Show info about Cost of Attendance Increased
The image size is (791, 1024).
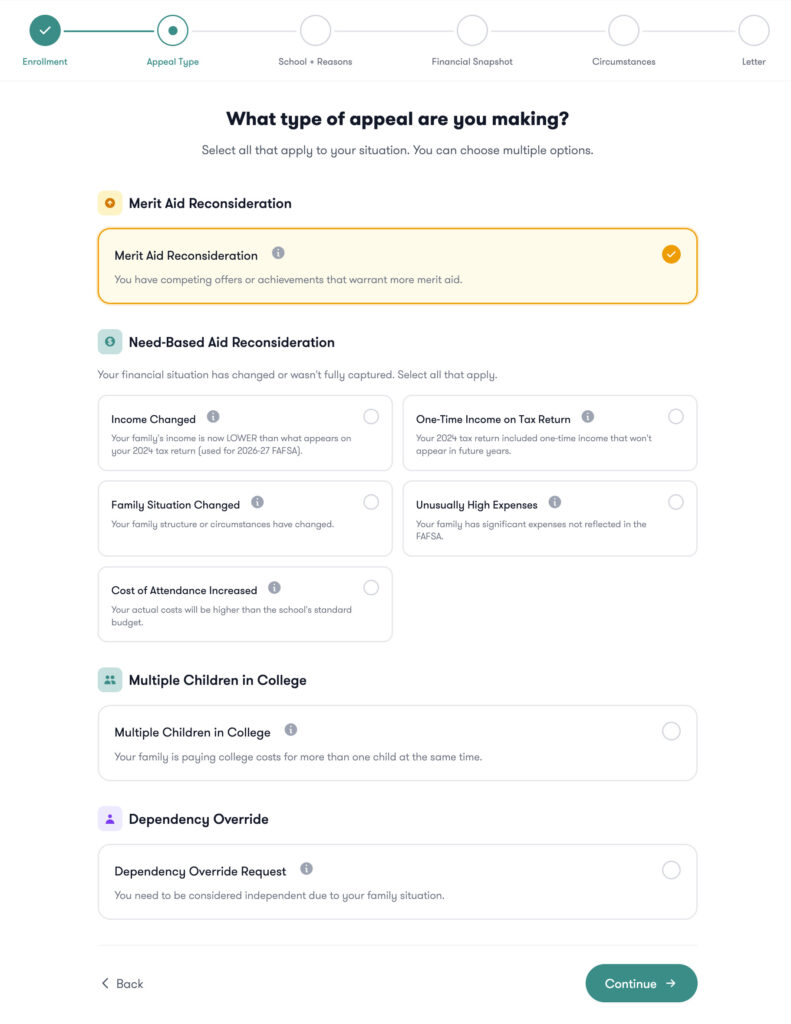[x=274, y=588]
